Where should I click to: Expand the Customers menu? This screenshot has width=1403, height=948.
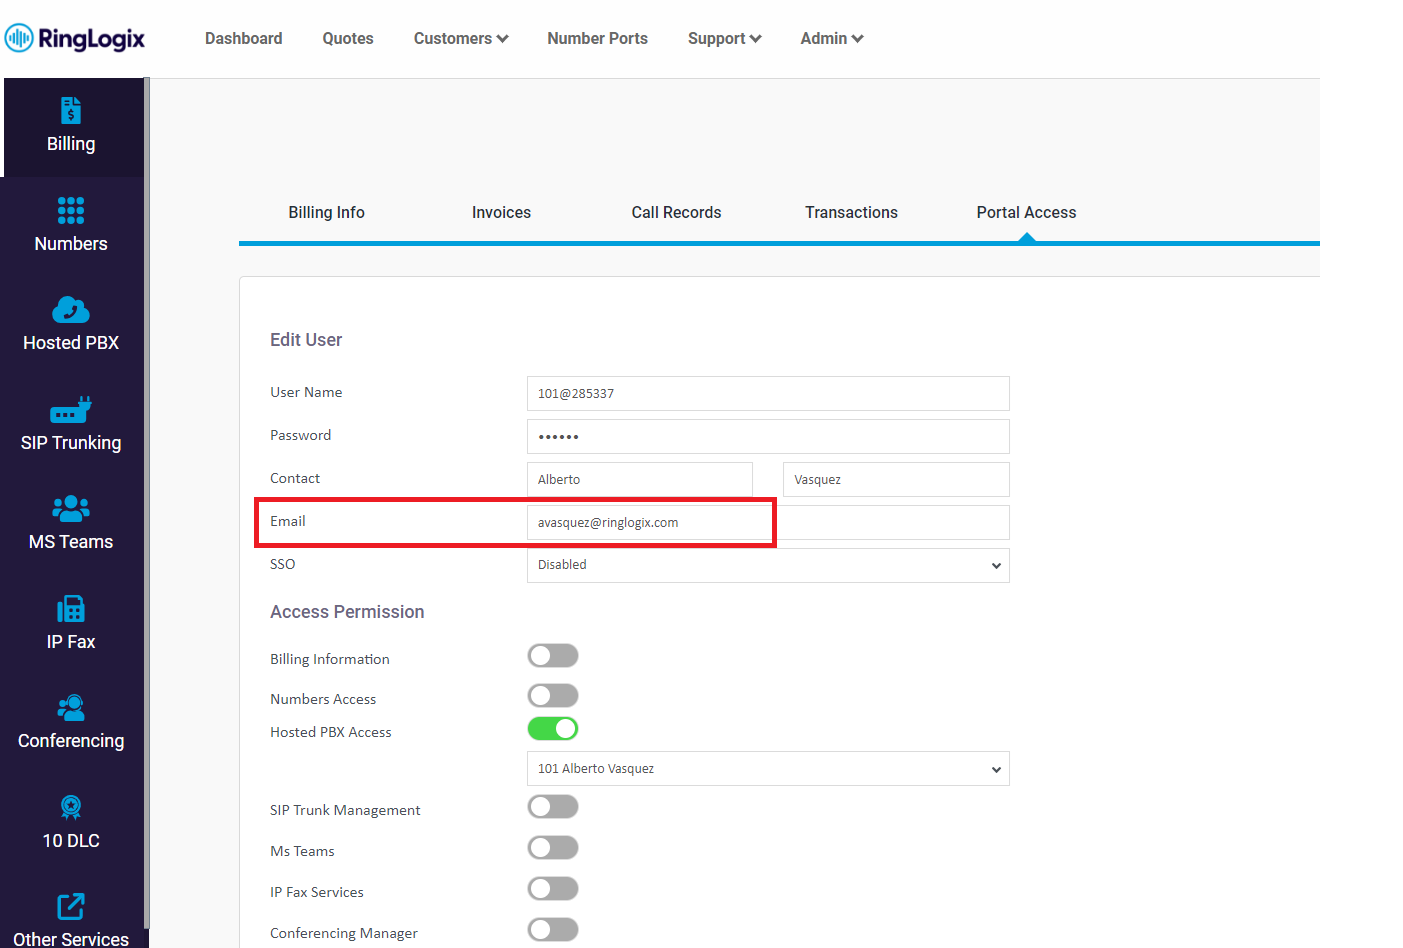click(461, 38)
